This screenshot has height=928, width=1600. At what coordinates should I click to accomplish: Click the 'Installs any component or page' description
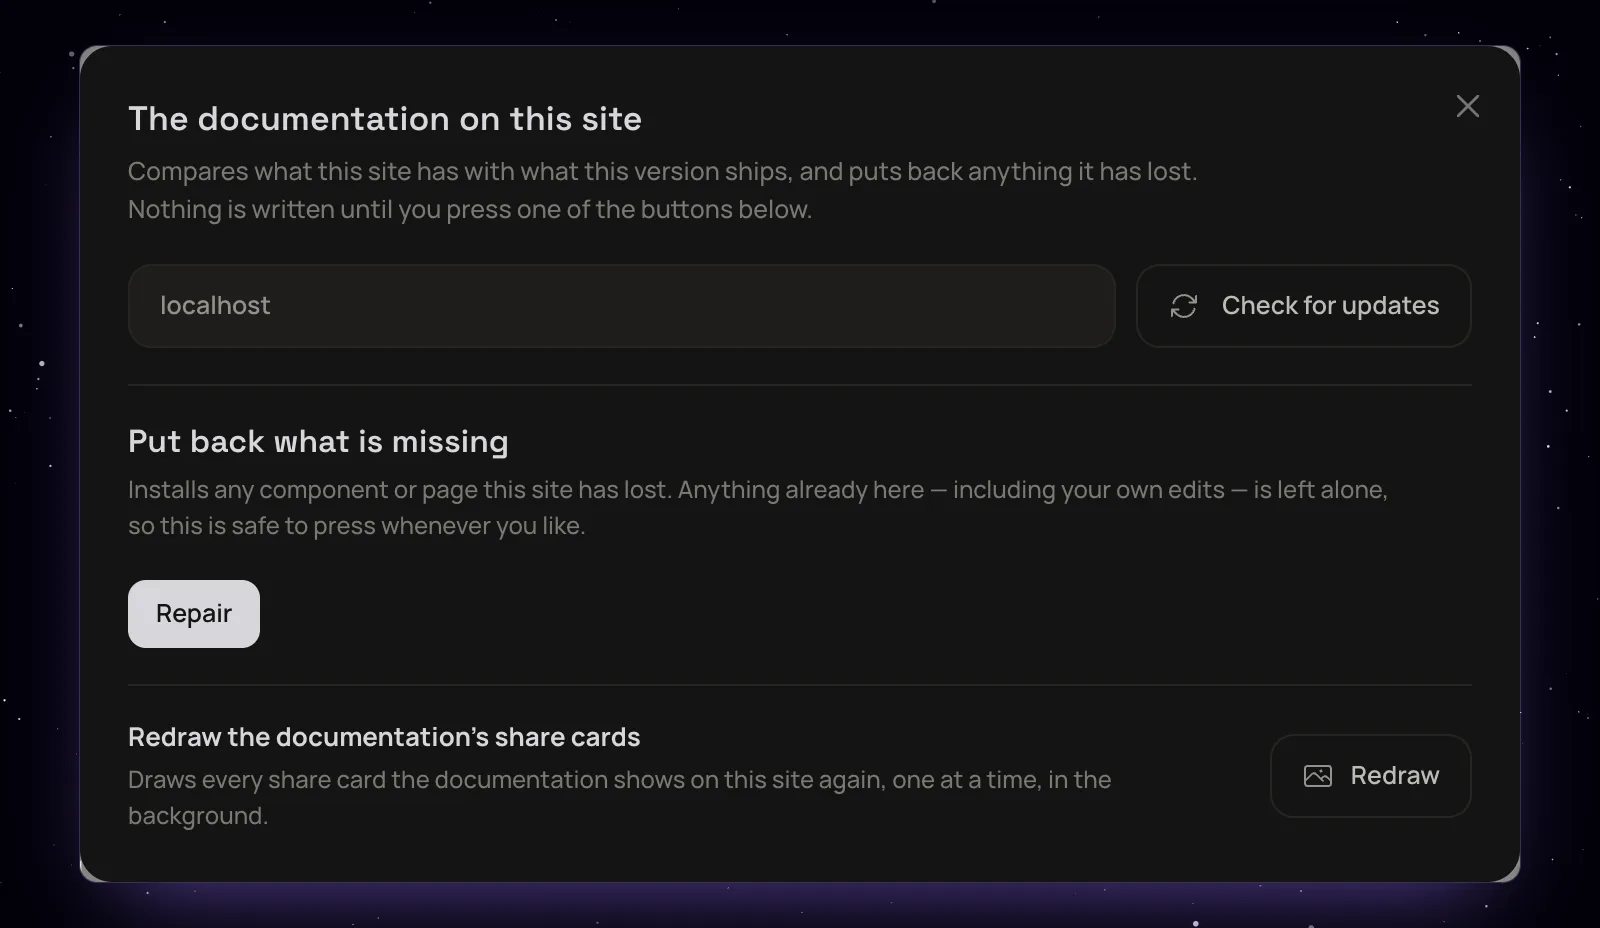click(x=758, y=507)
